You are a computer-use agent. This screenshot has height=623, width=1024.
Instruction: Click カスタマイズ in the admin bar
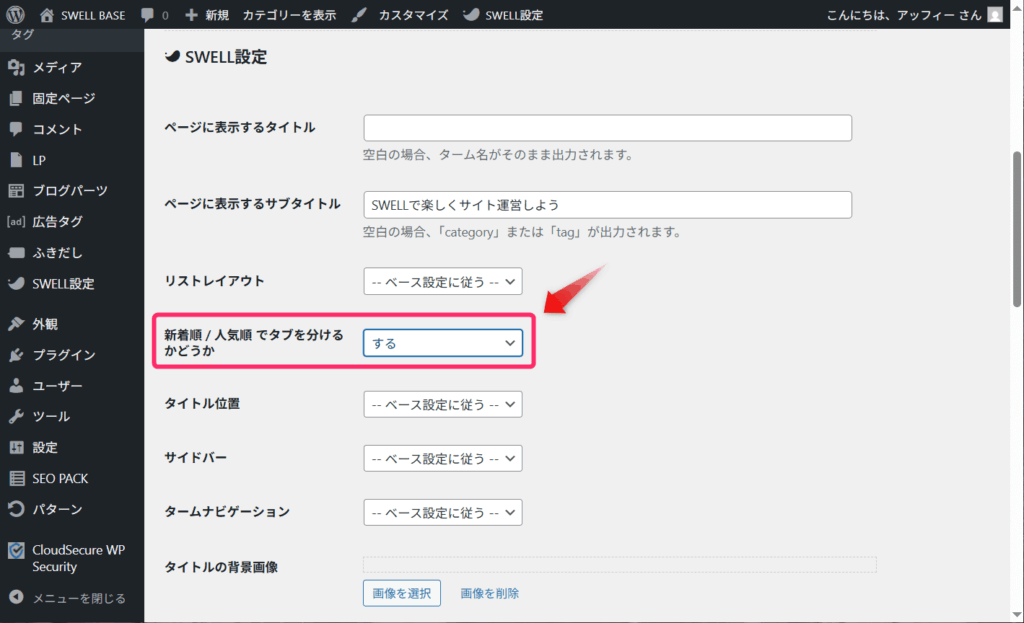coord(413,14)
